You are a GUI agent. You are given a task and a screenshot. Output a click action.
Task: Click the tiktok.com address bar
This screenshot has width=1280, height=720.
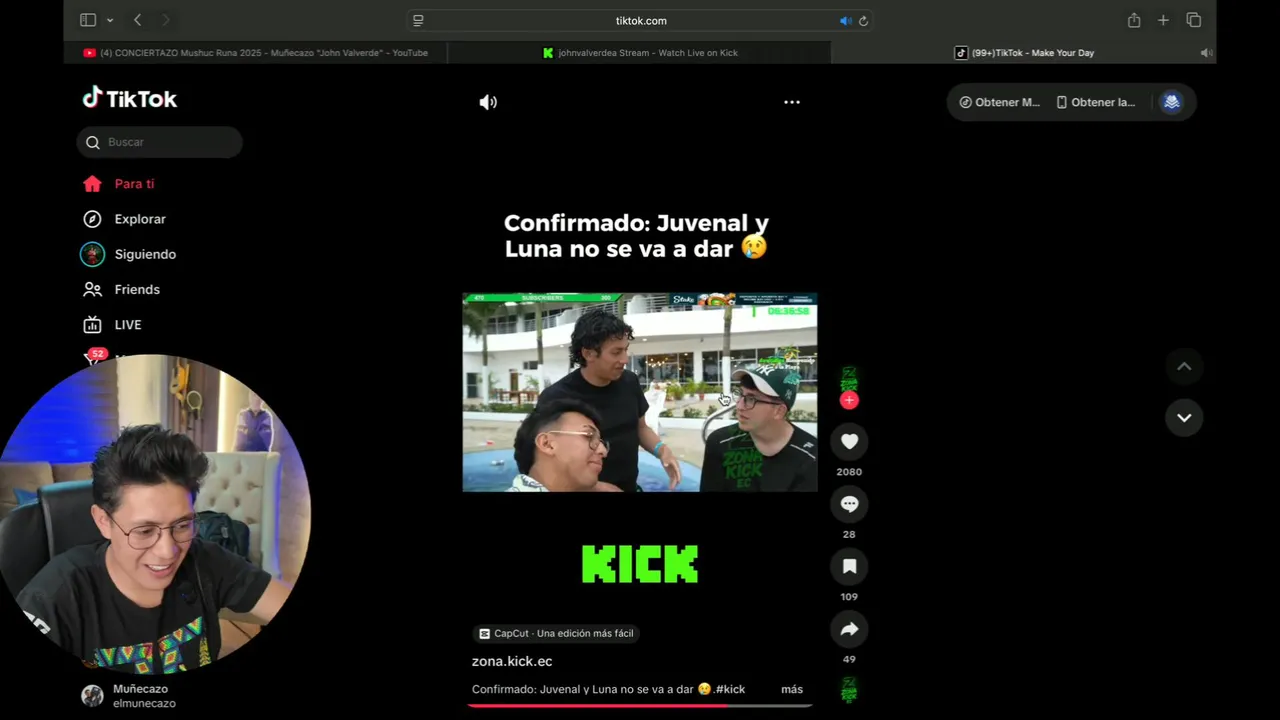640,20
